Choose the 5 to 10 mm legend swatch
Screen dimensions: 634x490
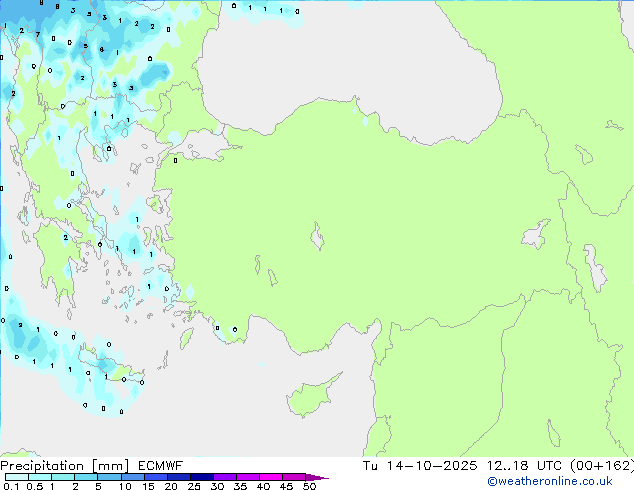109,477
